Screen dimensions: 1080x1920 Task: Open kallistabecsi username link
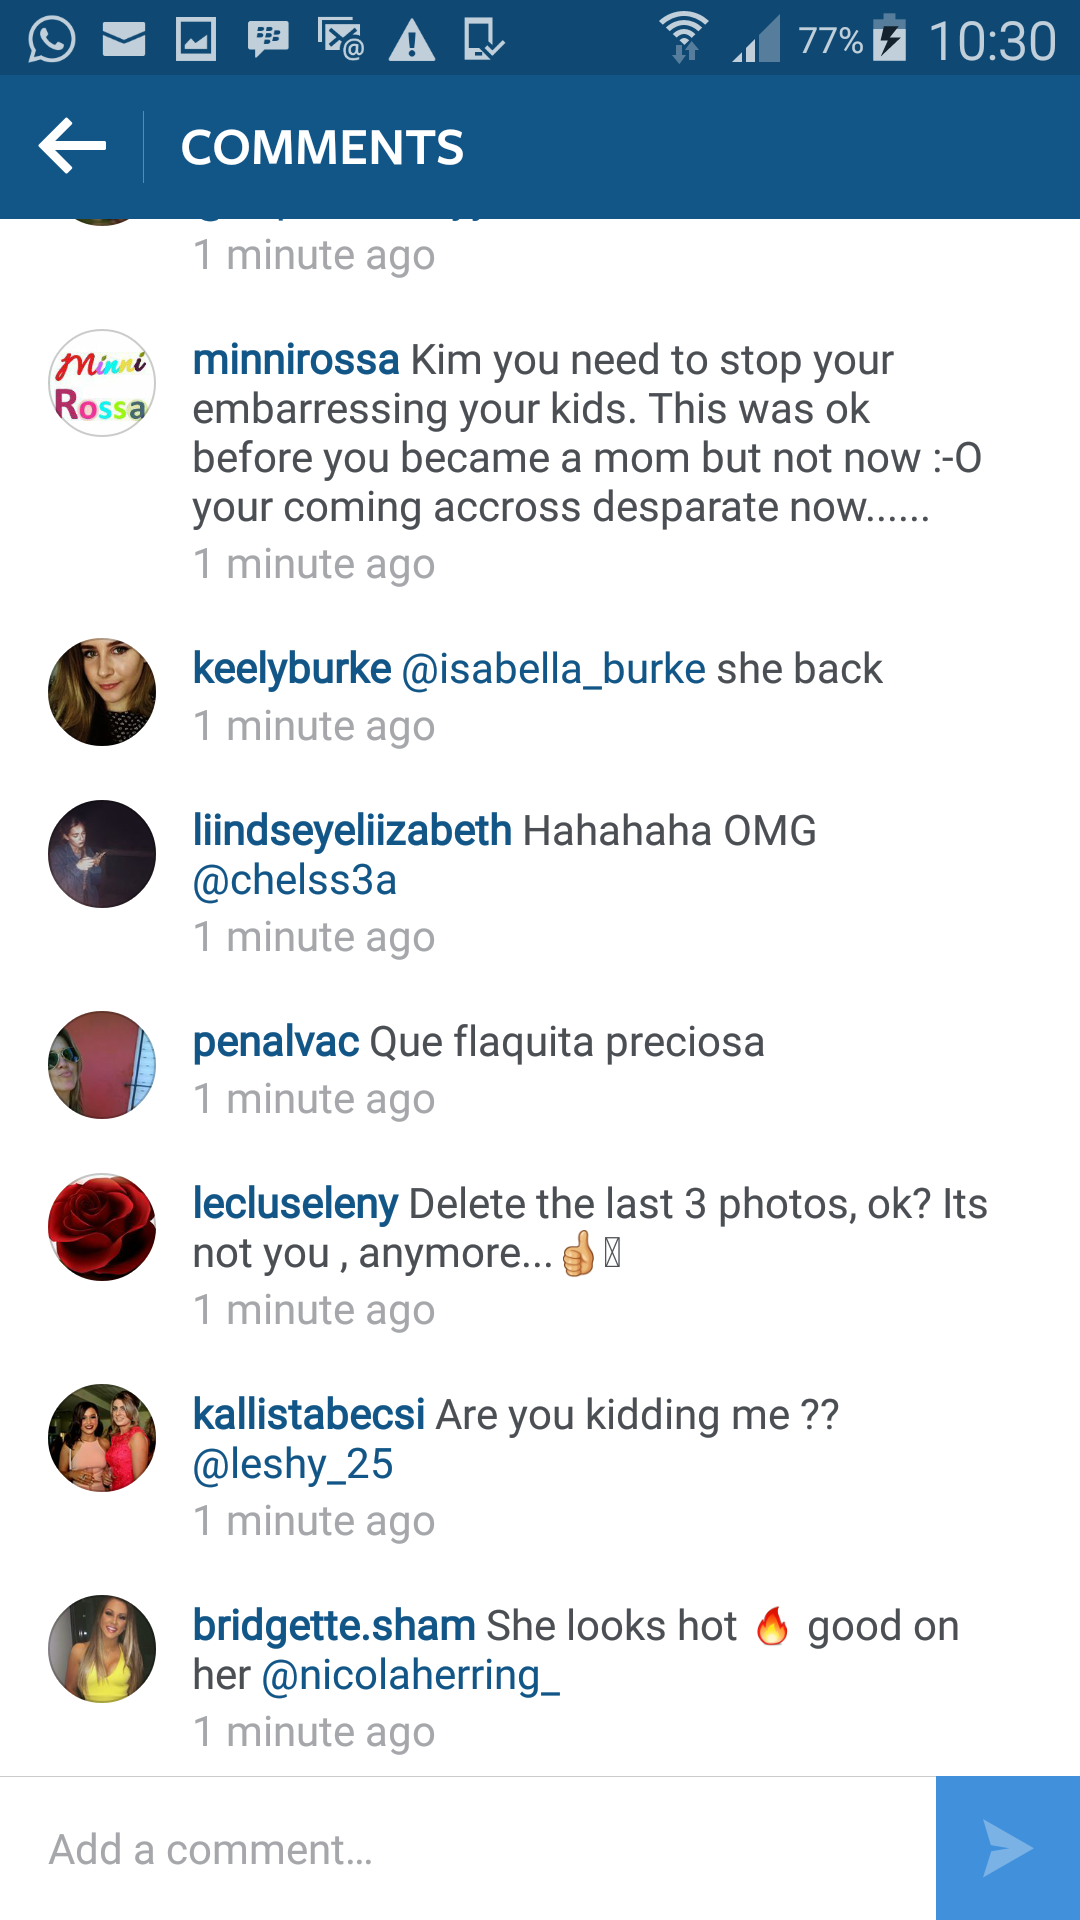(309, 1415)
